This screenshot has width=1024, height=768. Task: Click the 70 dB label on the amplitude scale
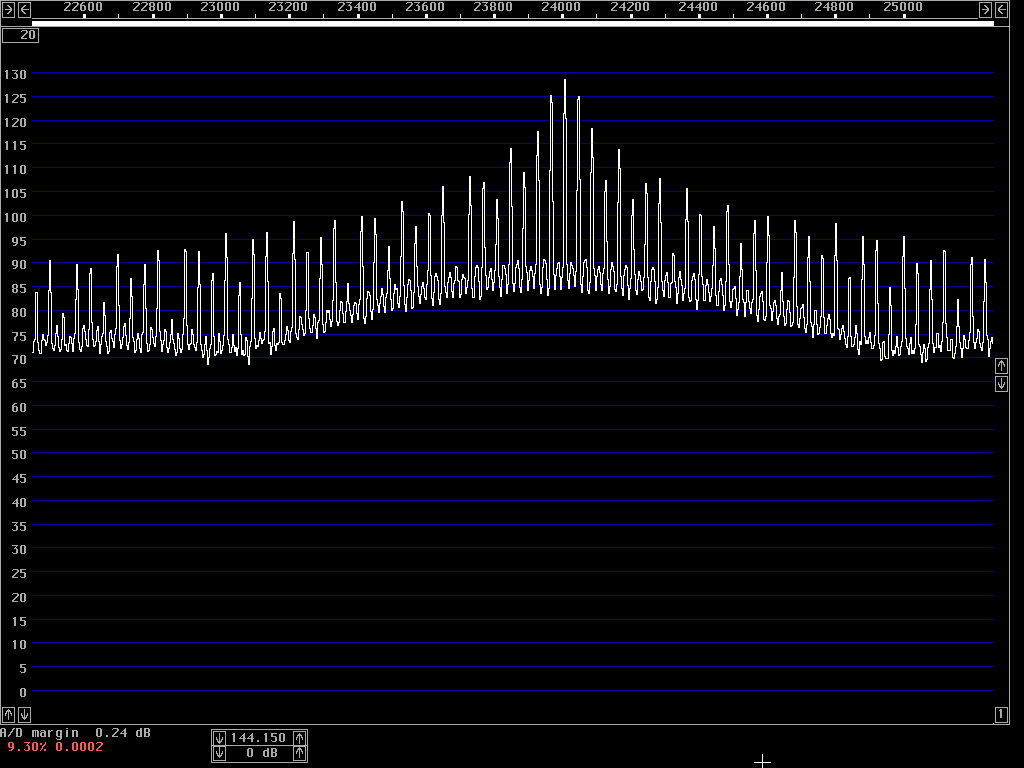18,359
